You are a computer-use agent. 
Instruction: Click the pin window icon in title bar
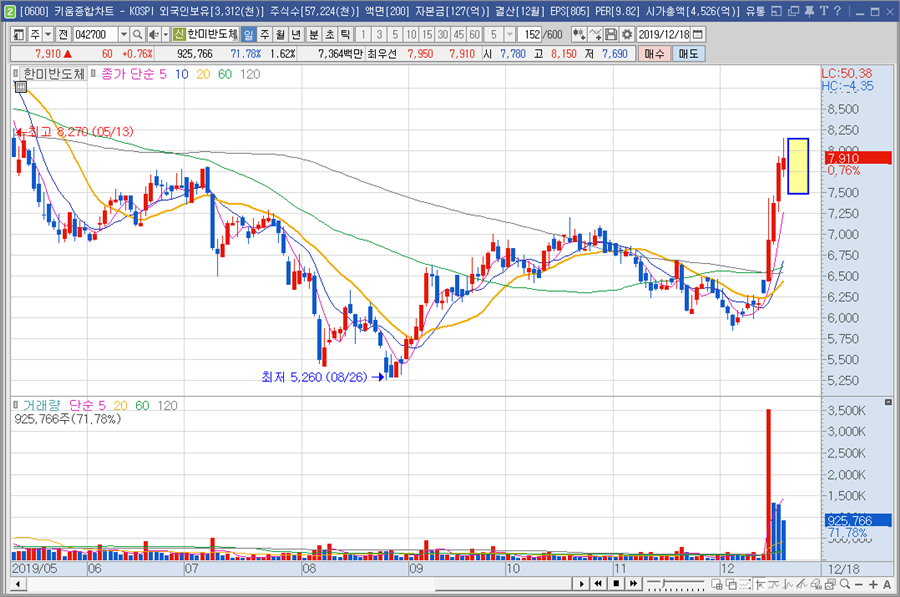[x=809, y=11]
